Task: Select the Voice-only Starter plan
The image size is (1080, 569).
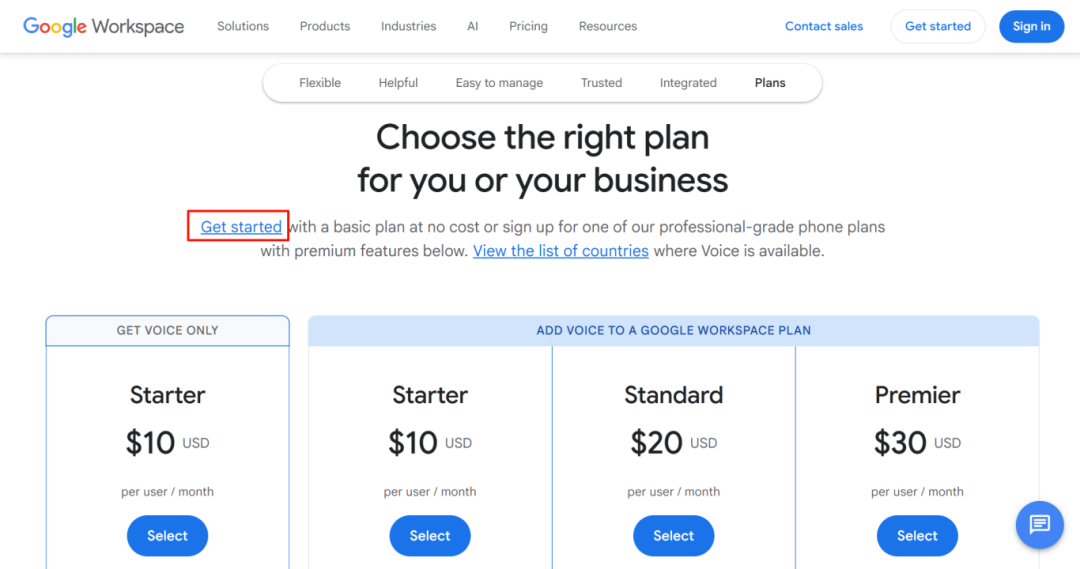Action: (x=167, y=536)
